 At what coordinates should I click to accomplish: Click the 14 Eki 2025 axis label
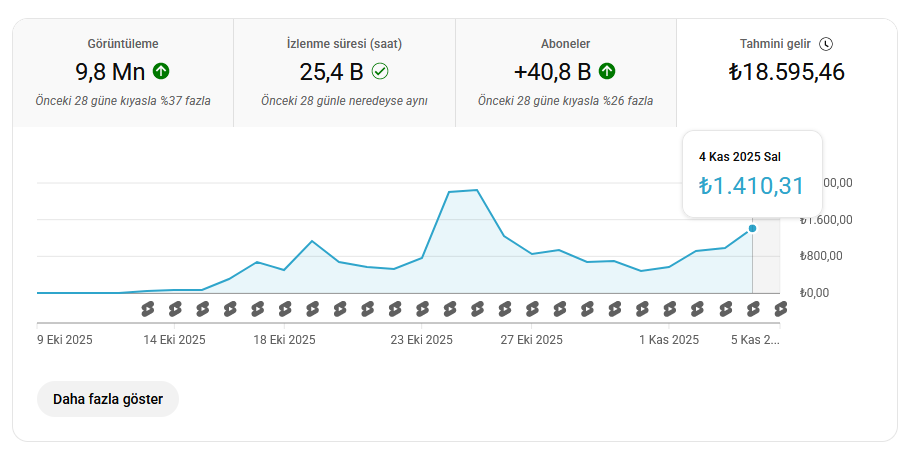[x=175, y=340]
